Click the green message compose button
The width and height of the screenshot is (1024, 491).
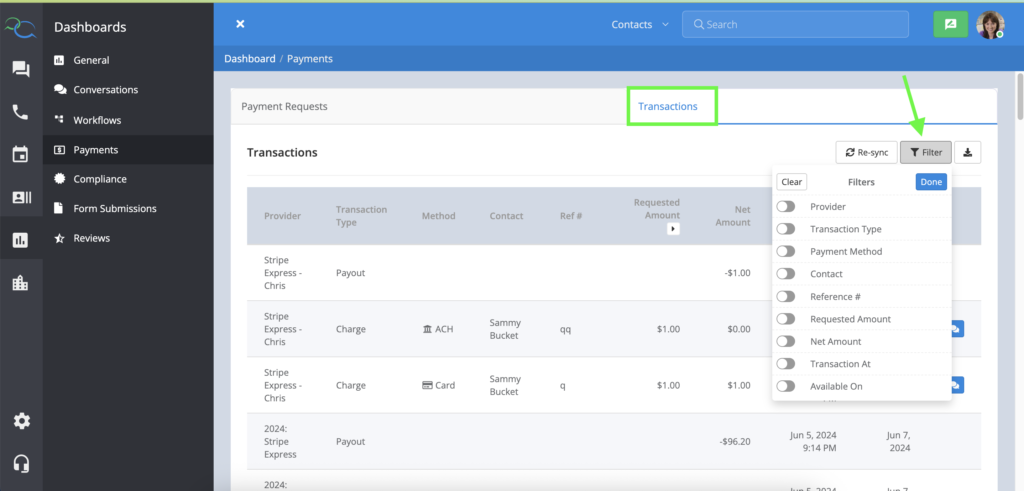coord(951,25)
